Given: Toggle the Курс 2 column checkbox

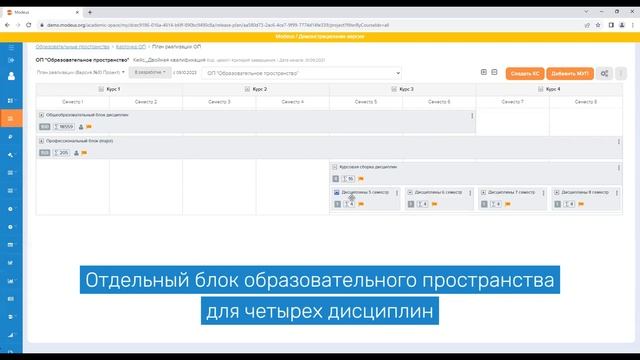Looking at the screenshot, I should 247,89.
